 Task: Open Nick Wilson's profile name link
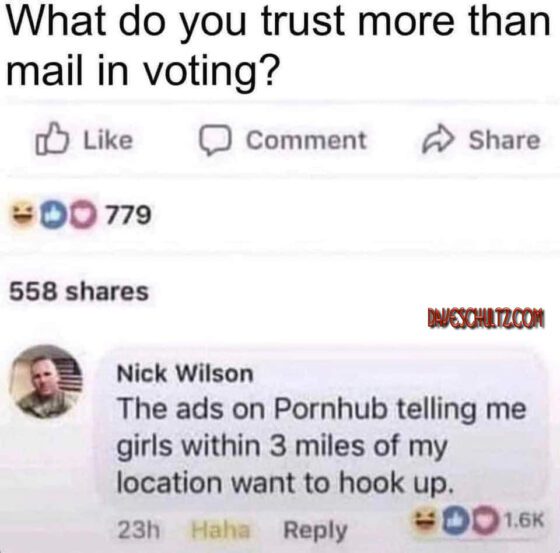click(185, 374)
